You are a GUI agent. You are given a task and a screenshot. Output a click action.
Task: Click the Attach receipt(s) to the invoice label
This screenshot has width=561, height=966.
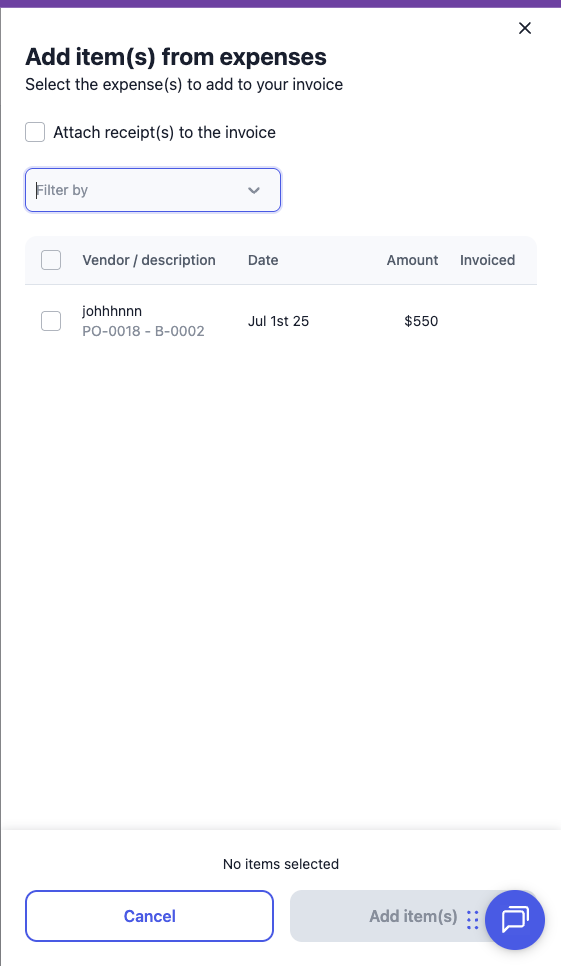click(x=164, y=132)
